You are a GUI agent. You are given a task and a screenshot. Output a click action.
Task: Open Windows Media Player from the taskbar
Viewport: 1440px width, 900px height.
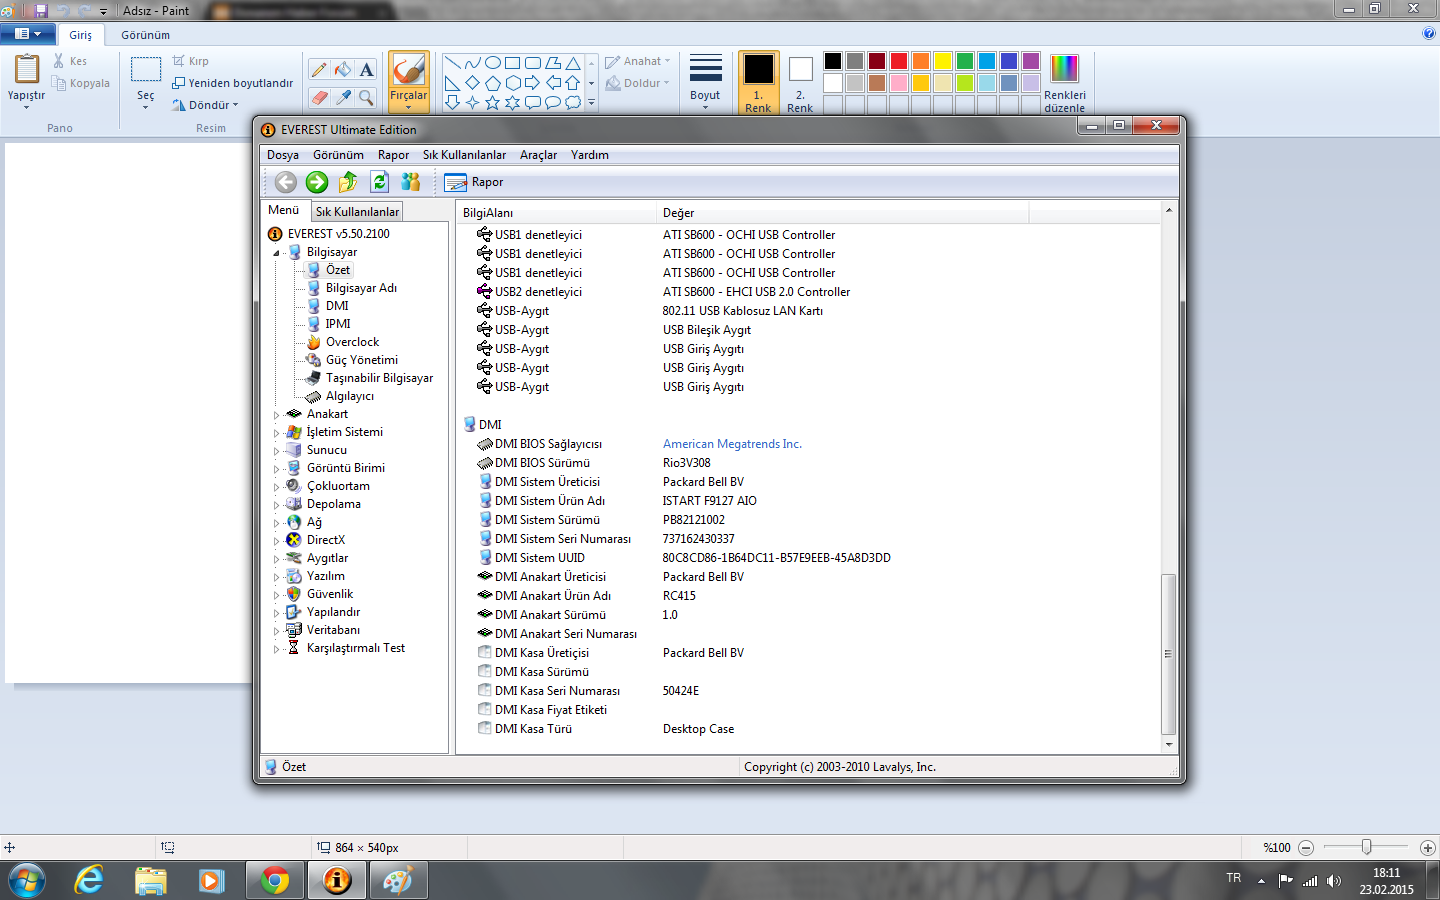(211, 880)
